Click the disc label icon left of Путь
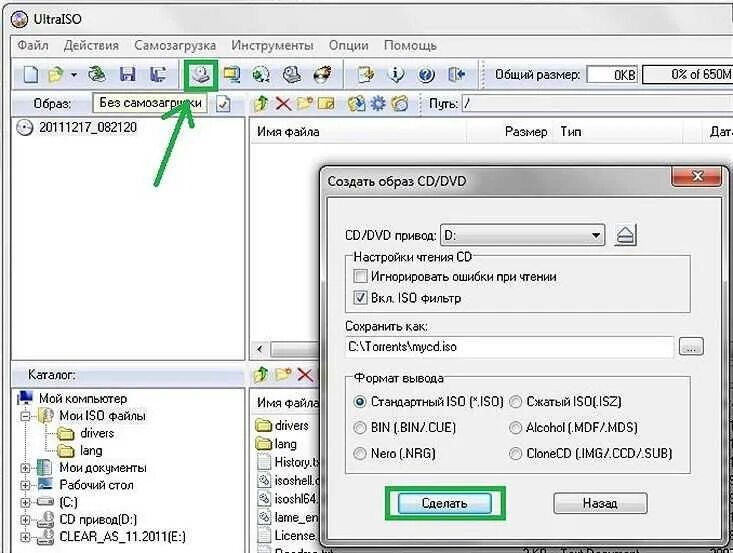This screenshot has height=553, width=733. (399, 103)
